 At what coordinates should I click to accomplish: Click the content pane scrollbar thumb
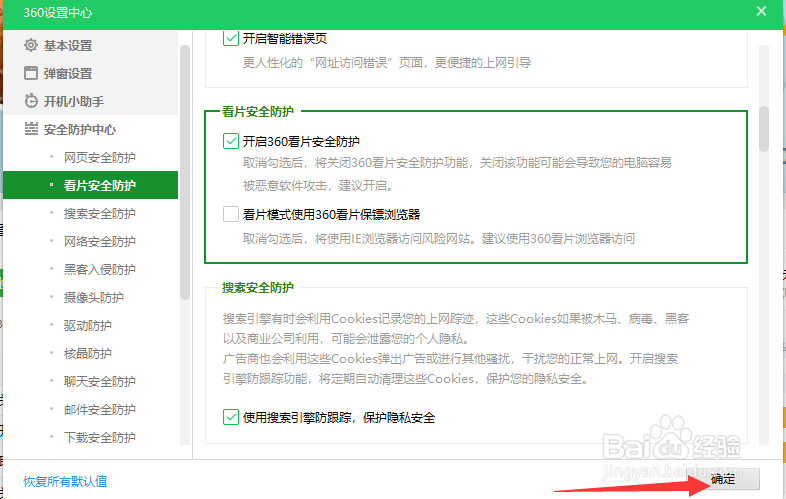[764, 128]
